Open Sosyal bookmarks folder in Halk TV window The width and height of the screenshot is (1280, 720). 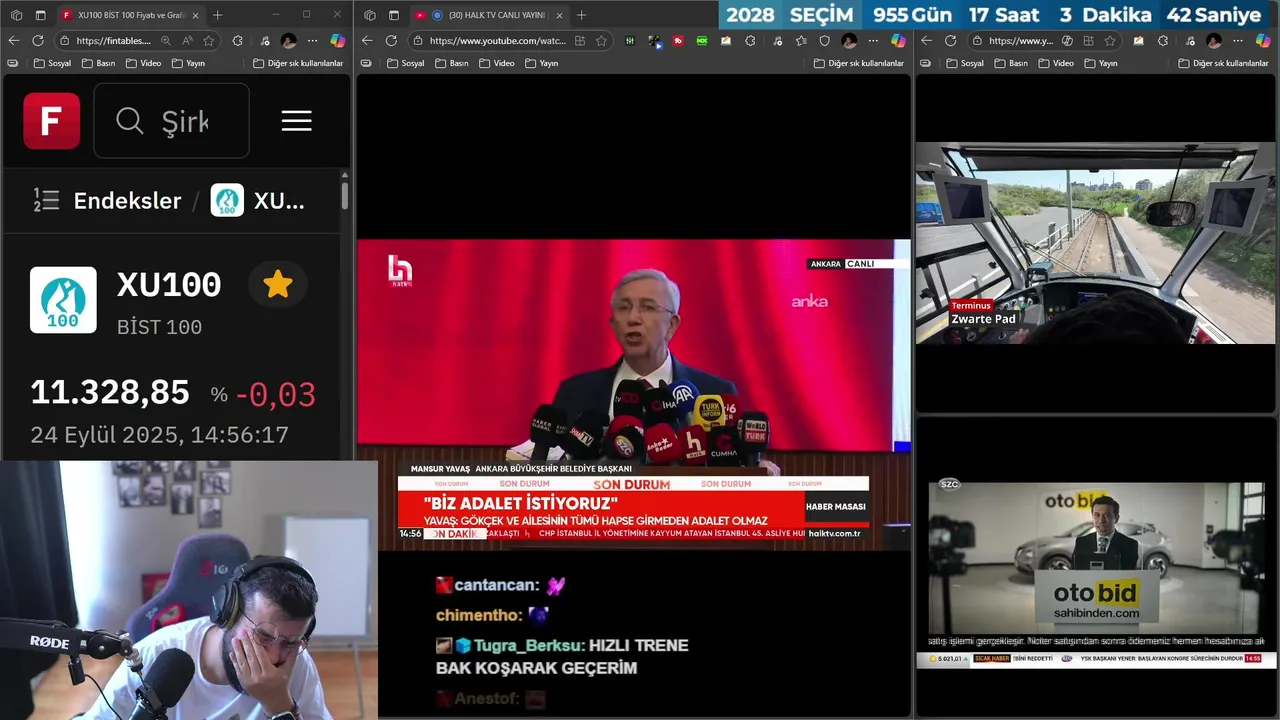point(405,63)
